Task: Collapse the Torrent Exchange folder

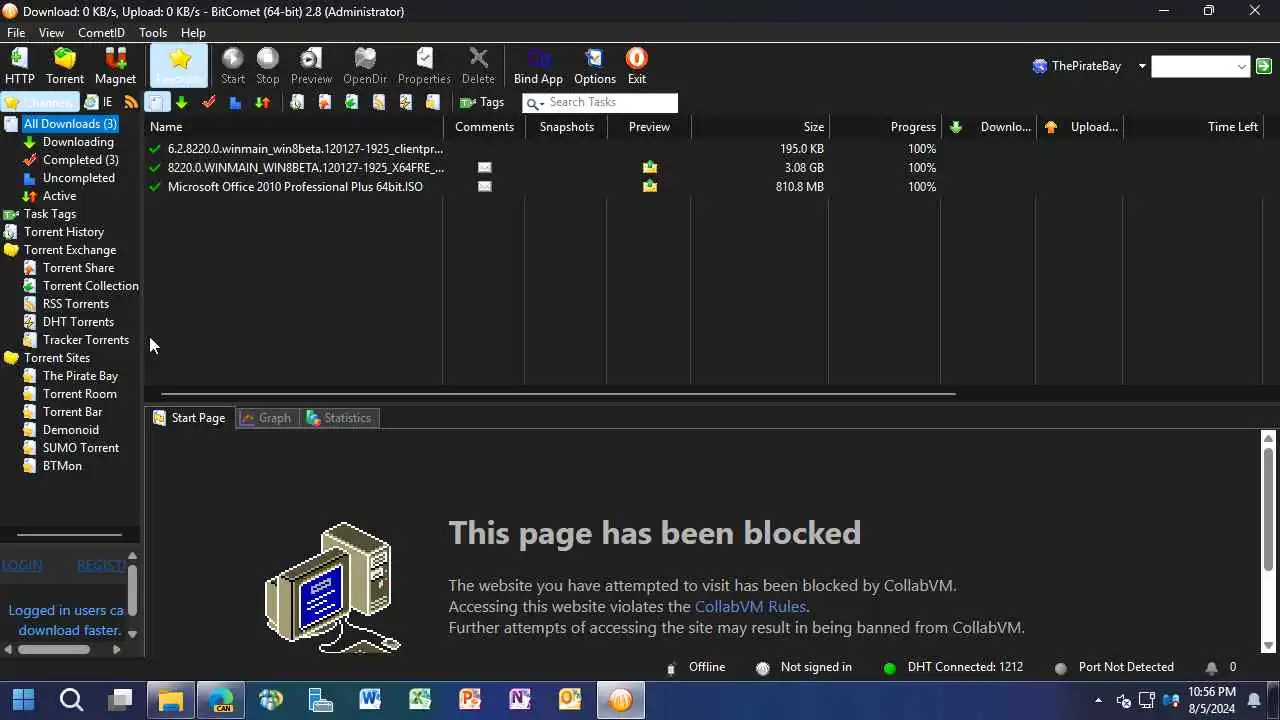Action: [11, 250]
